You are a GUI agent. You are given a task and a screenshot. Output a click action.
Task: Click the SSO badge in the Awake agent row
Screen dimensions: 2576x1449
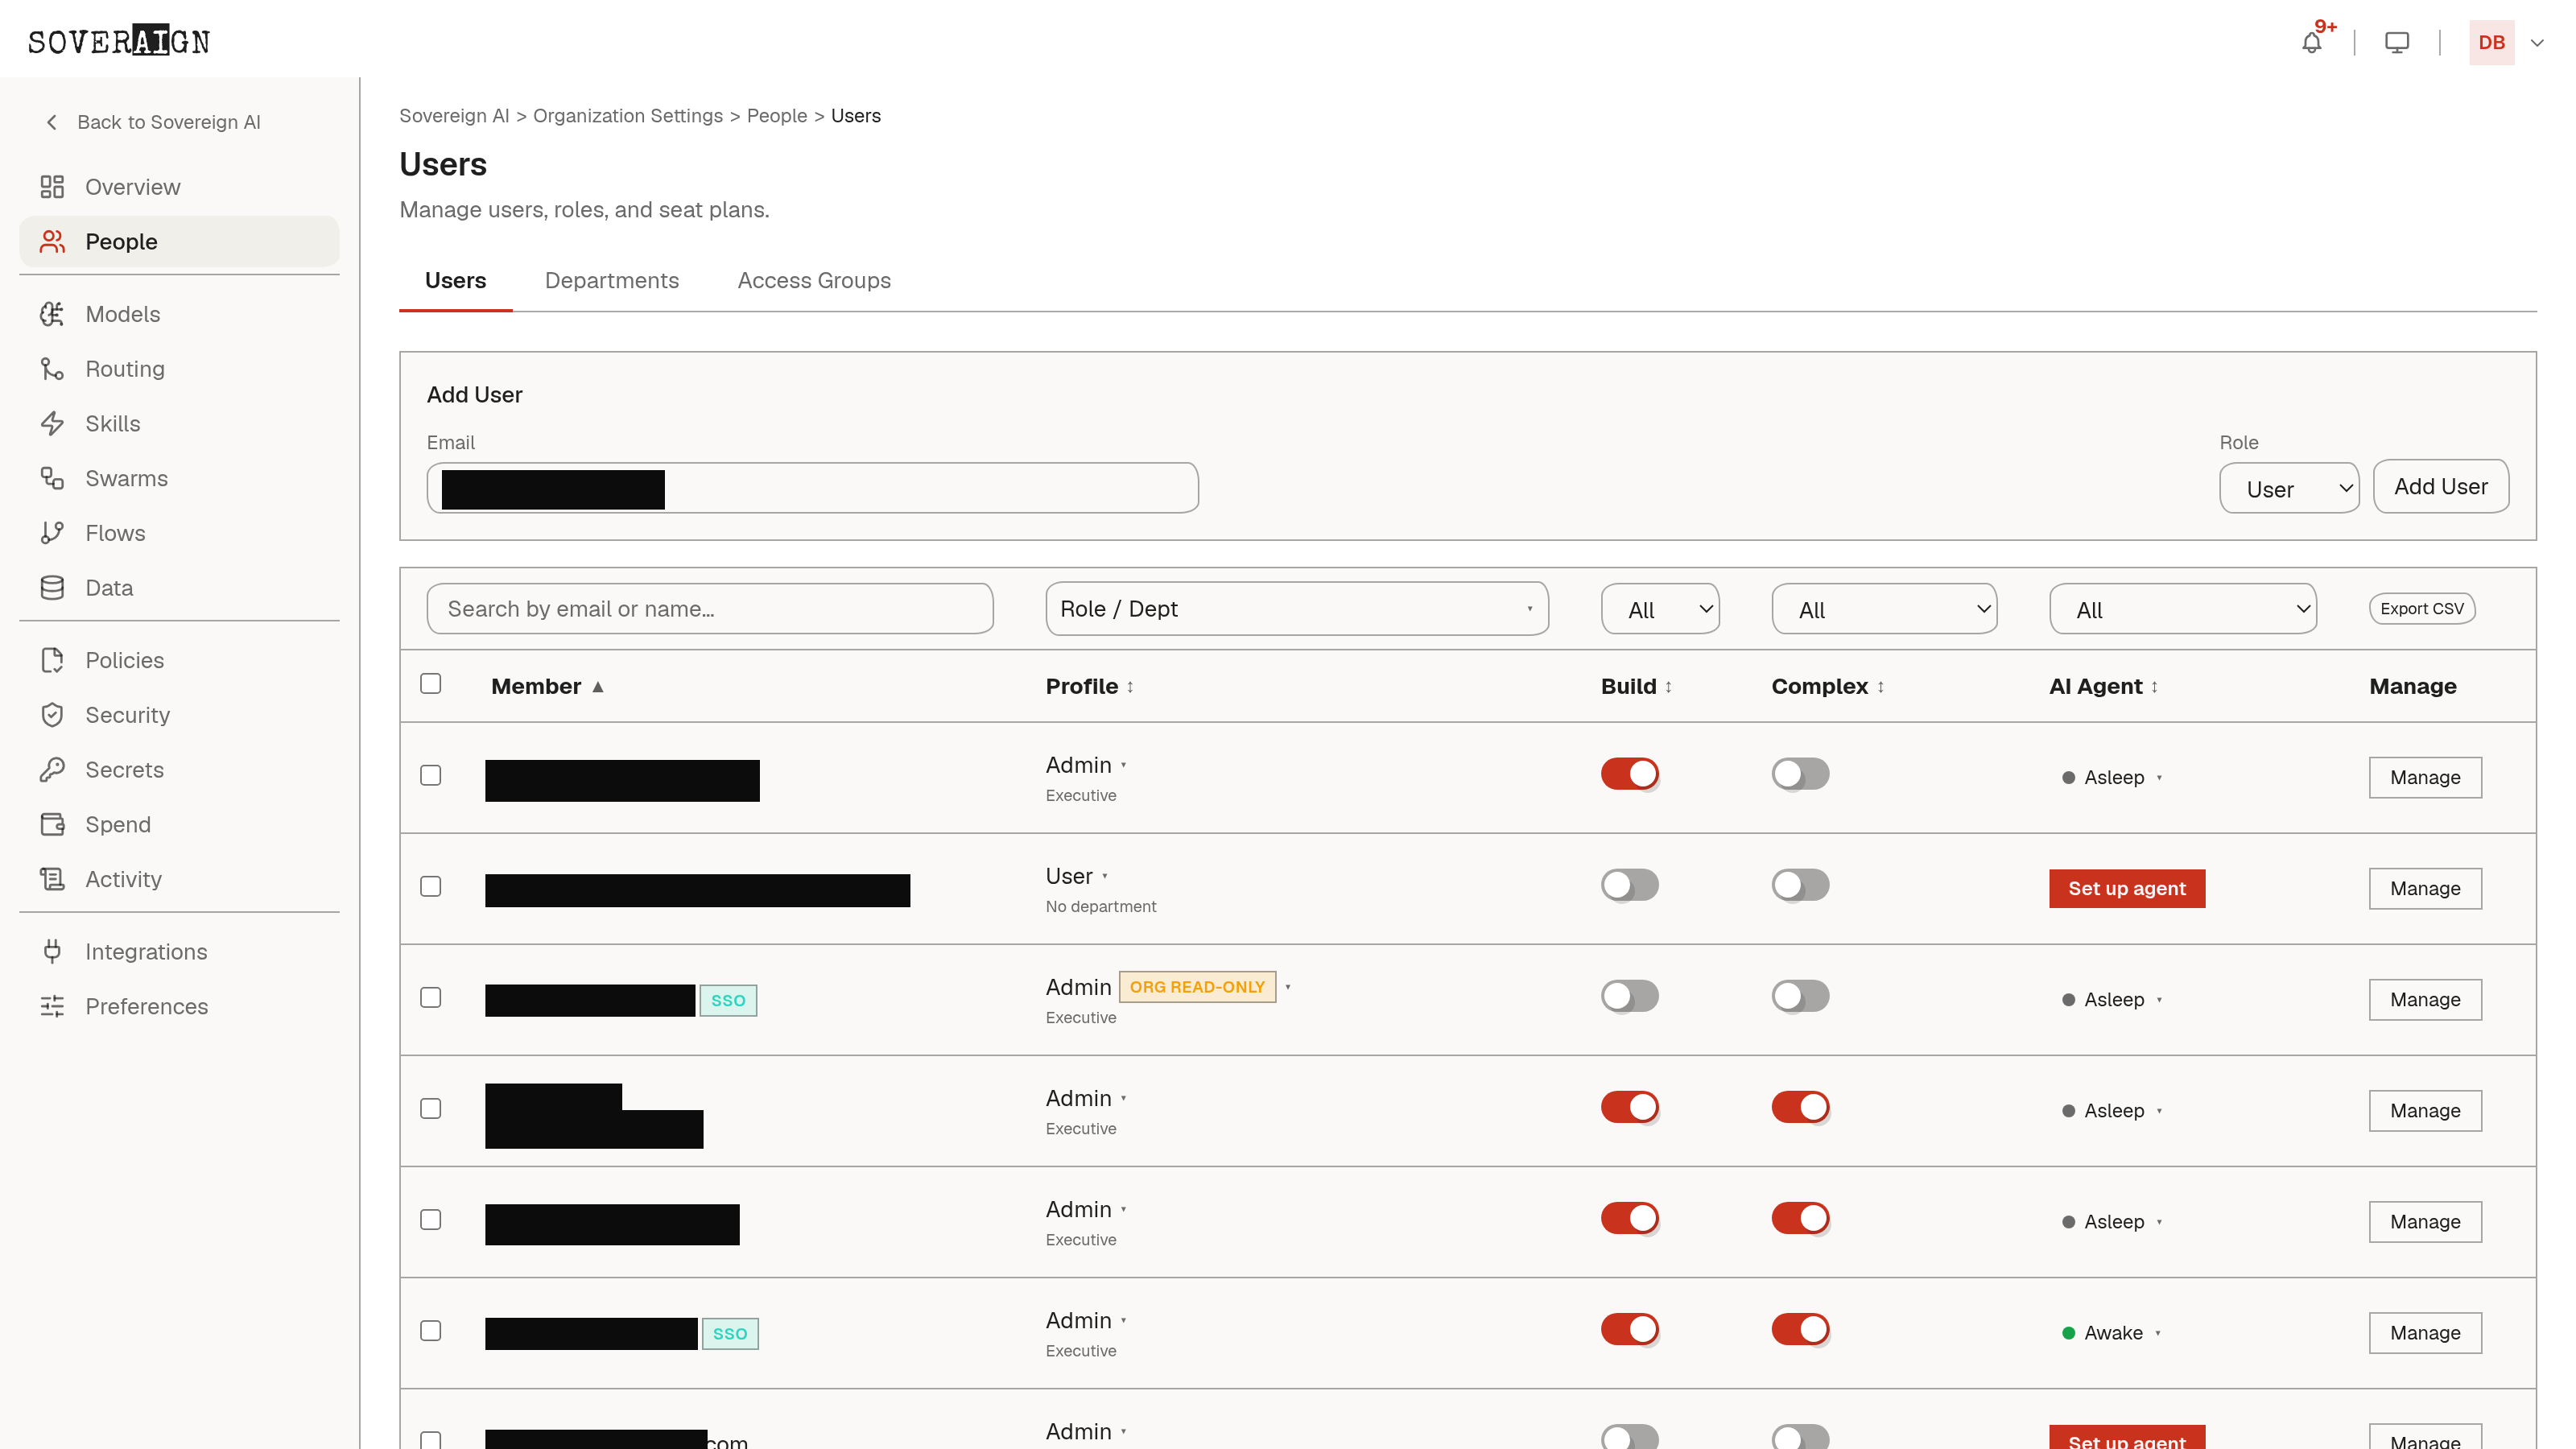coord(730,1334)
